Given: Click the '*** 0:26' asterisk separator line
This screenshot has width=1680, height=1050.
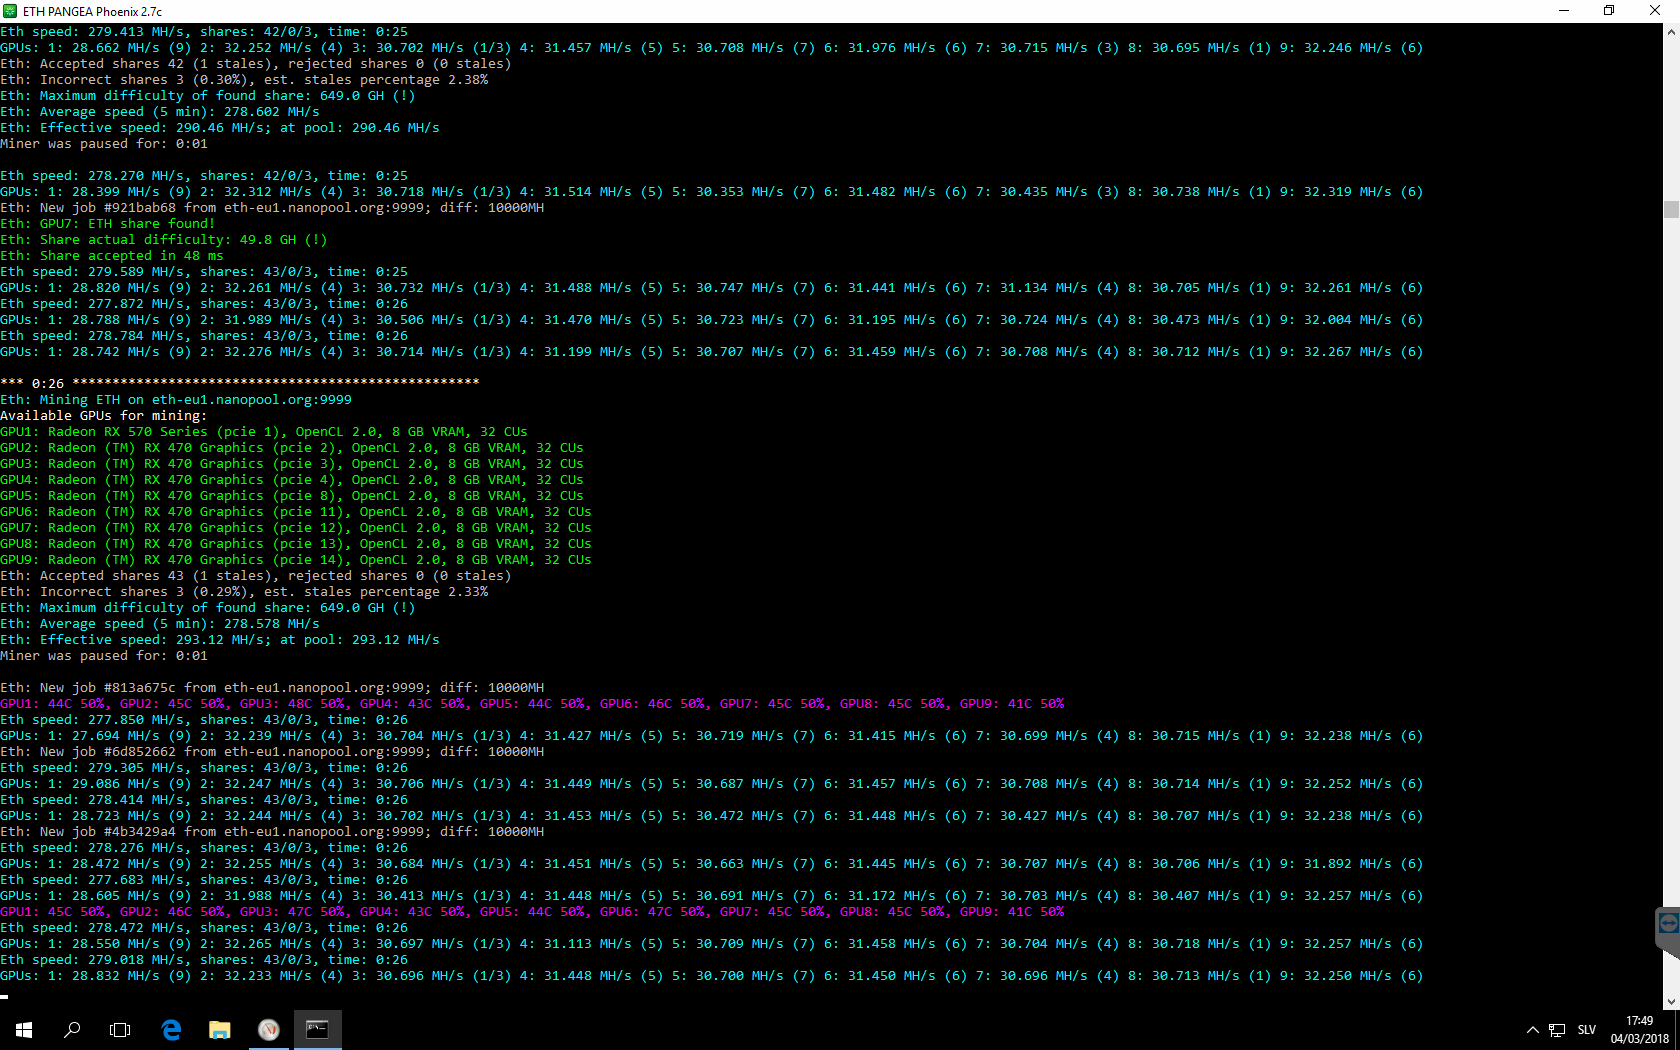Looking at the screenshot, I should tap(240, 383).
